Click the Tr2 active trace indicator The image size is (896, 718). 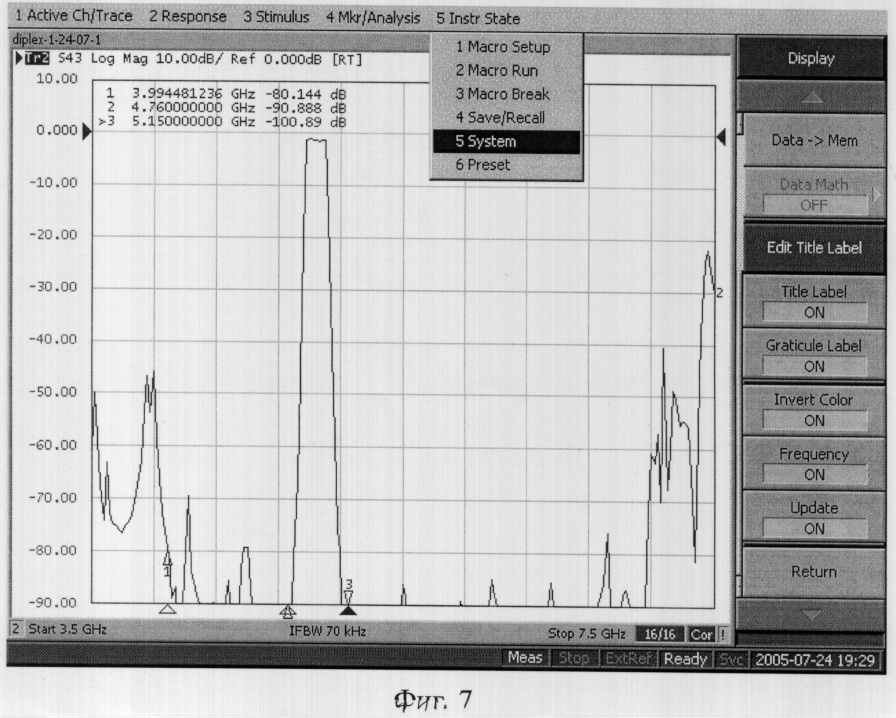tap(36, 59)
